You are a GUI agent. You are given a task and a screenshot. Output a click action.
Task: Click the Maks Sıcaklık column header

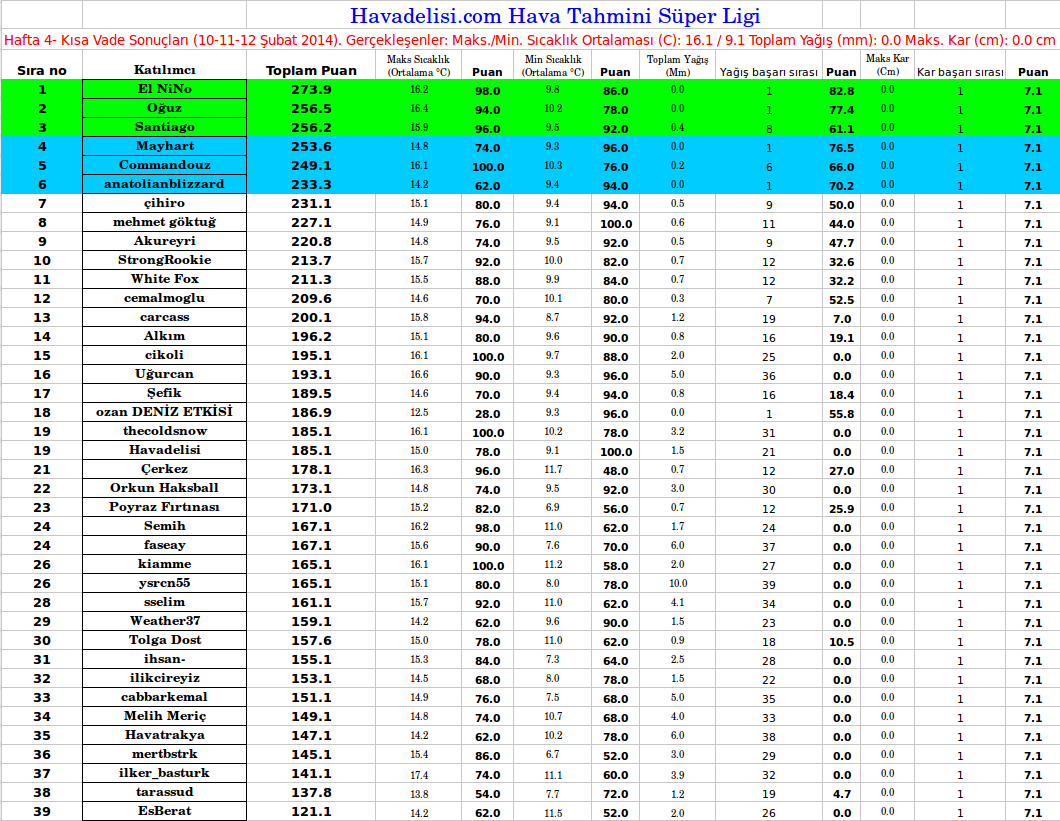tap(419, 66)
